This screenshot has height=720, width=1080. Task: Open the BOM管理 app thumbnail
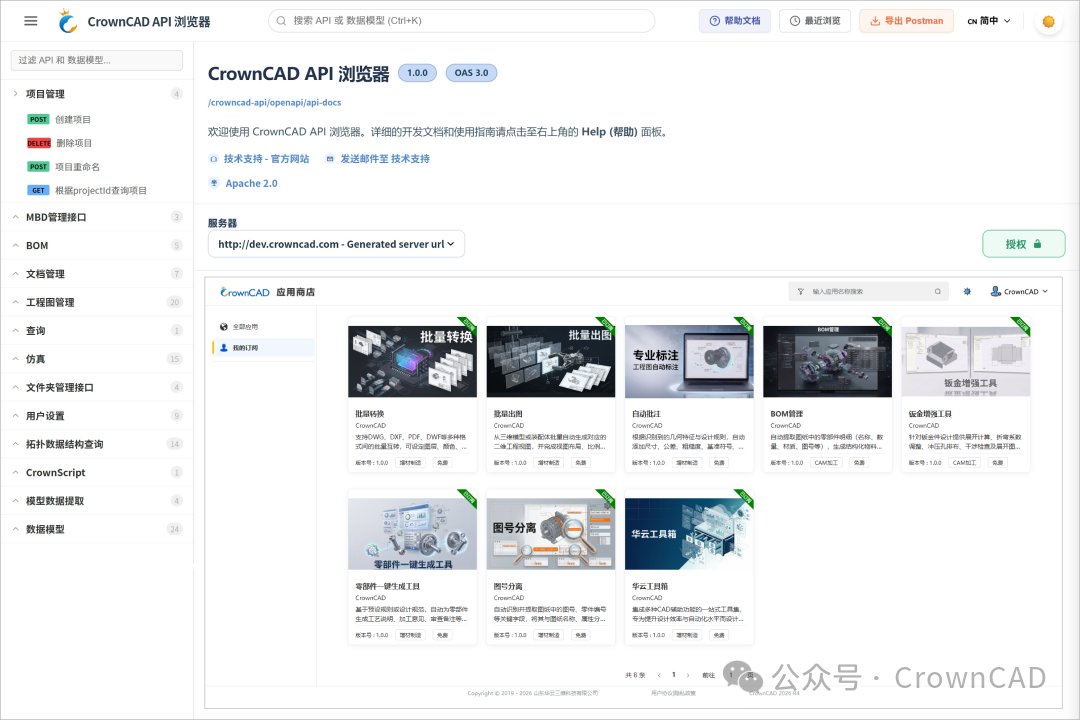click(x=827, y=361)
